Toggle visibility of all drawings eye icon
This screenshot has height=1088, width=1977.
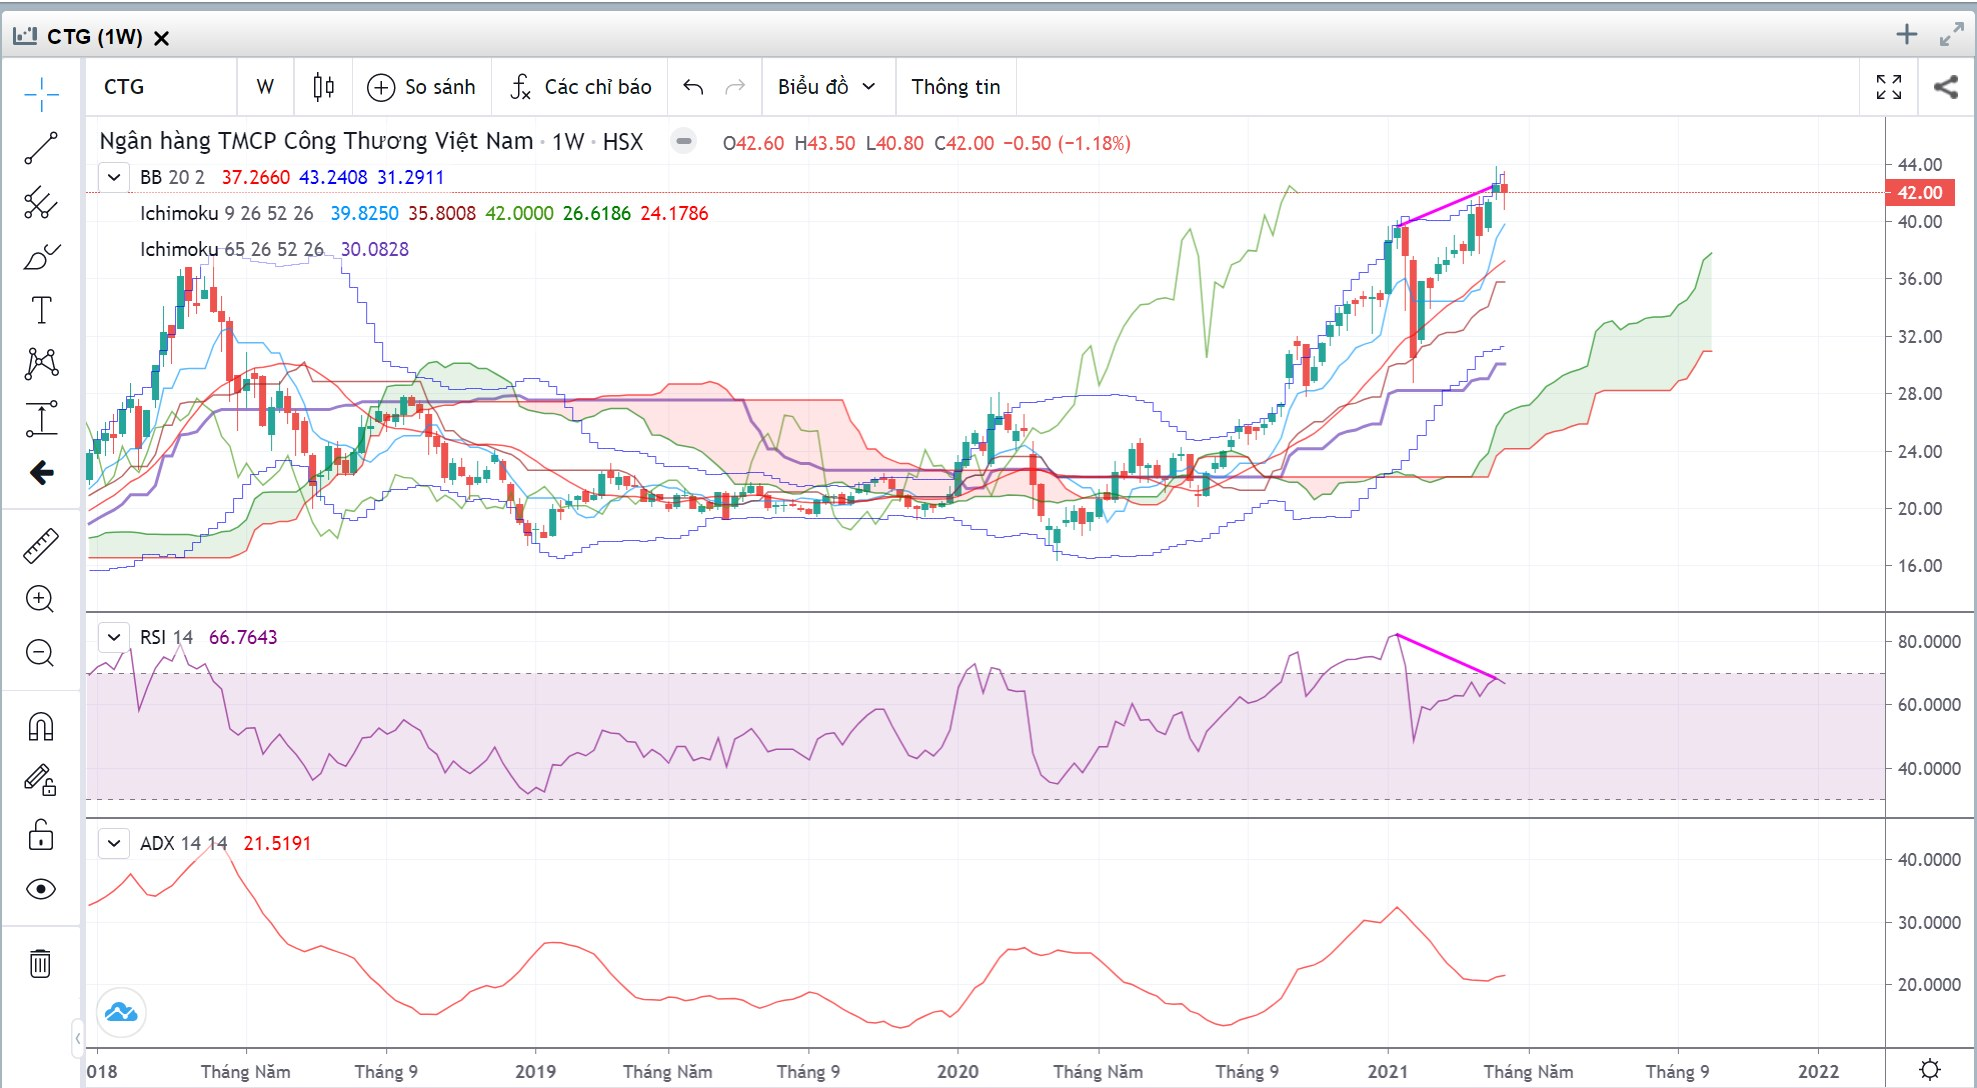(x=41, y=889)
